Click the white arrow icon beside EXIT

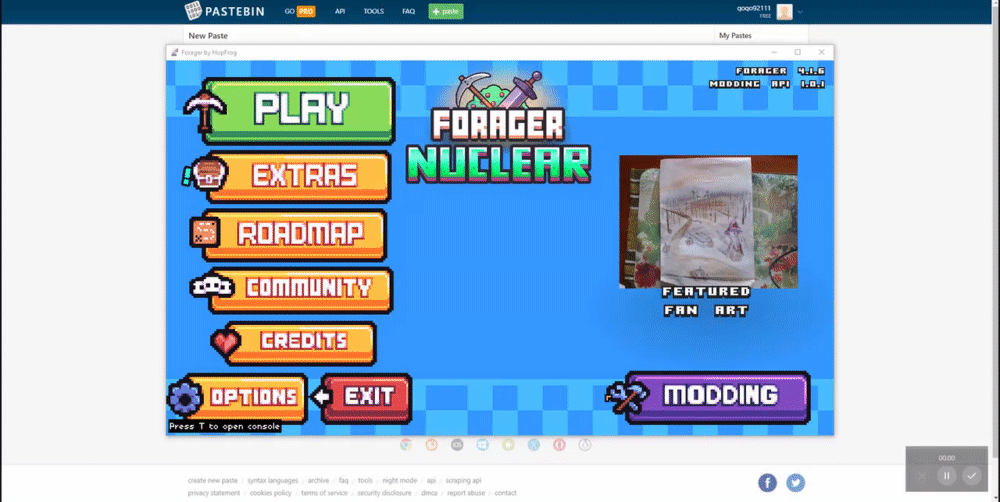[321, 397]
